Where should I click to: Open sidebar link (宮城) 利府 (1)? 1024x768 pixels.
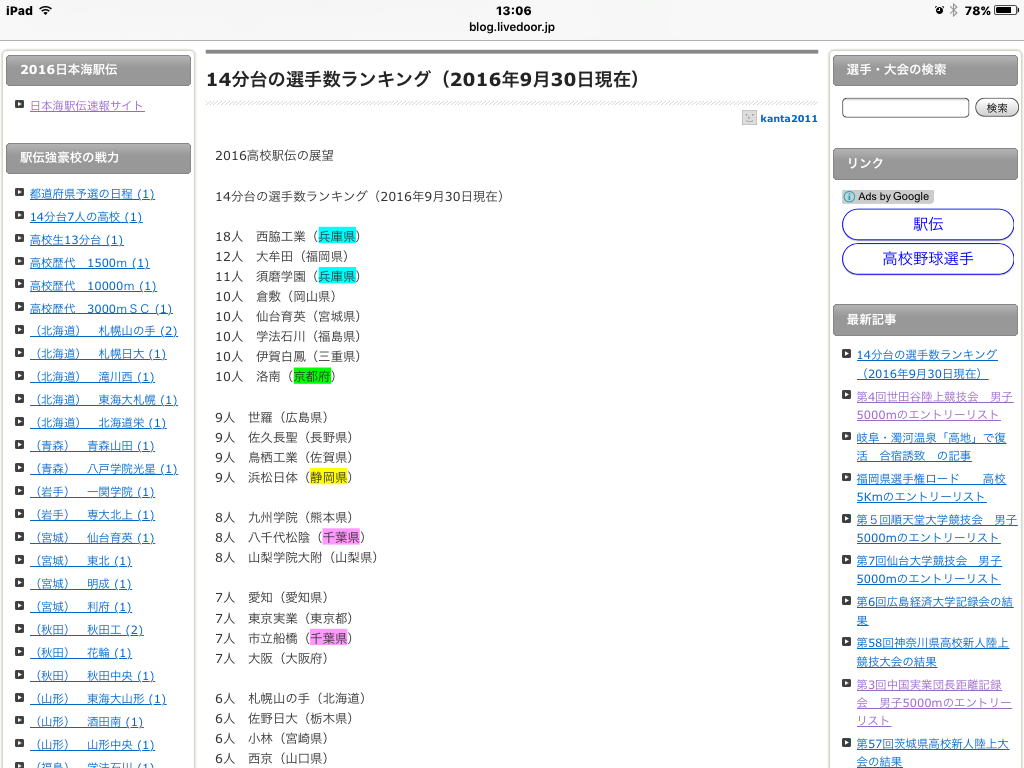coord(81,607)
